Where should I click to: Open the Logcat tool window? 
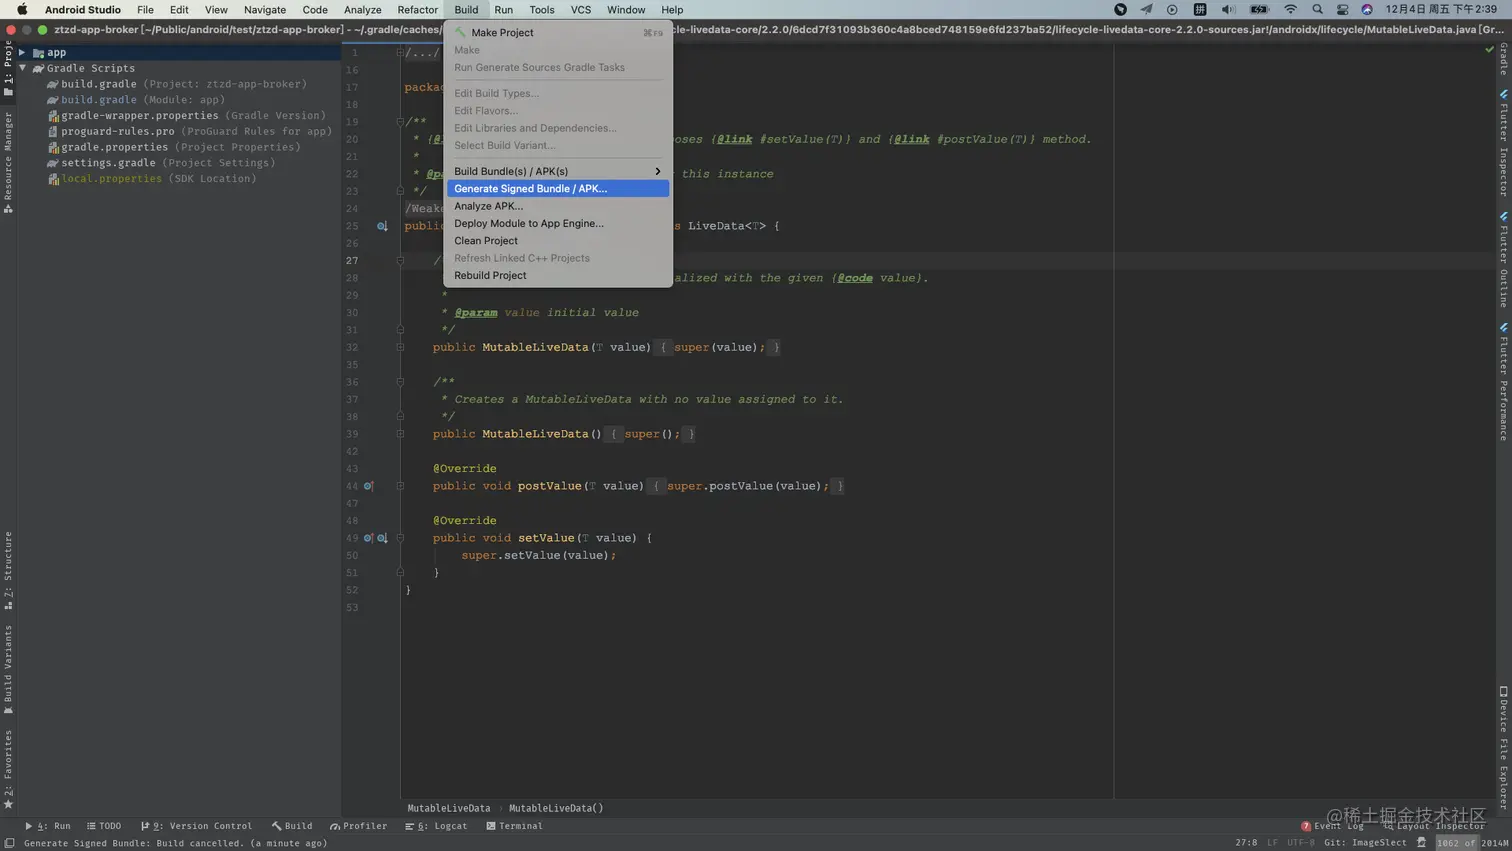(436, 826)
